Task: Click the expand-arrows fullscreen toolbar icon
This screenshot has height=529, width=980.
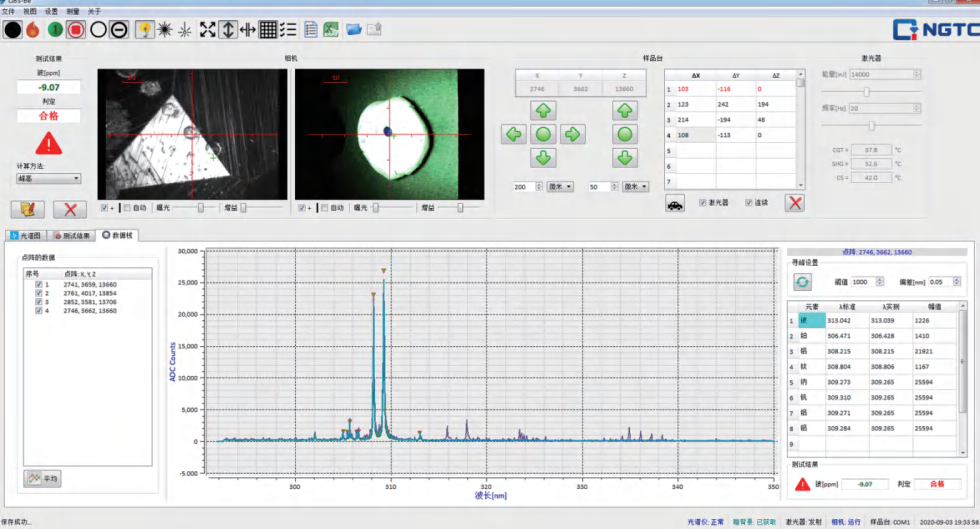Action: click(x=208, y=29)
